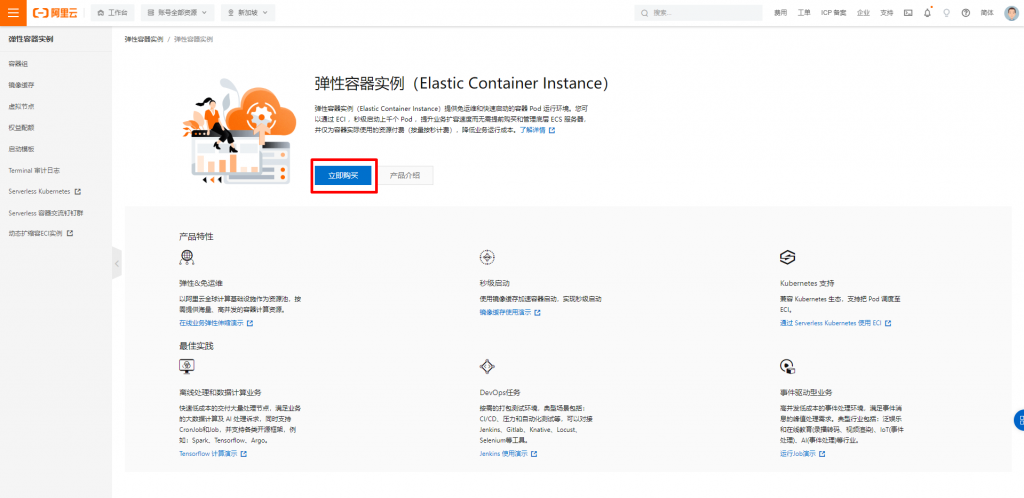The width and height of the screenshot is (1024, 498).
Task: Open 镜像缓存使用演示 link
Action: 509,313
